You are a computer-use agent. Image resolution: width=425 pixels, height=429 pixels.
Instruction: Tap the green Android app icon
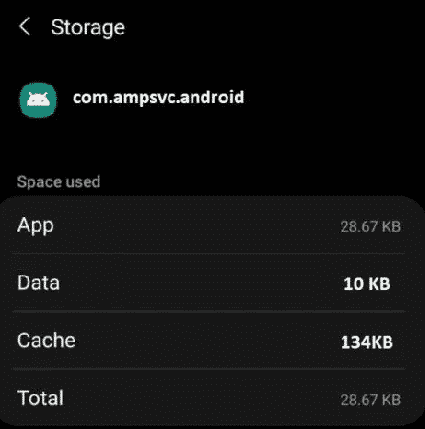pos(38,100)
